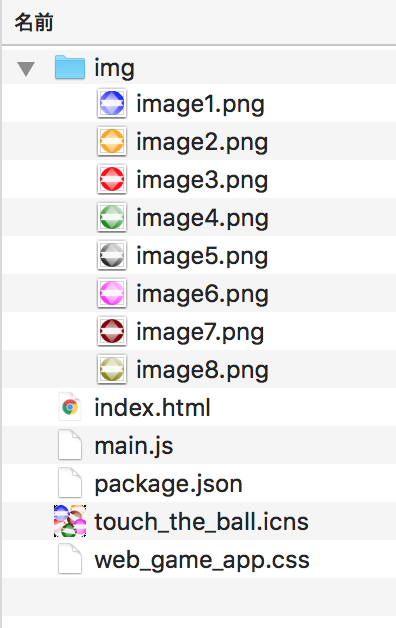396x628 pixels.
Task: Click the blank document icon of web_game_app.css
Action: point(70,559)
